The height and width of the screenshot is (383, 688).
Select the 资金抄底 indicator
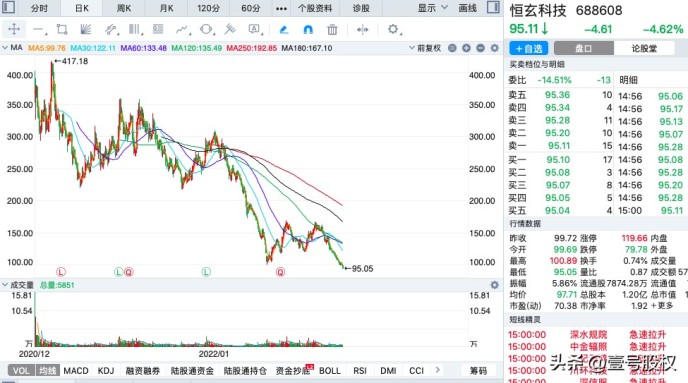[293, 371]
